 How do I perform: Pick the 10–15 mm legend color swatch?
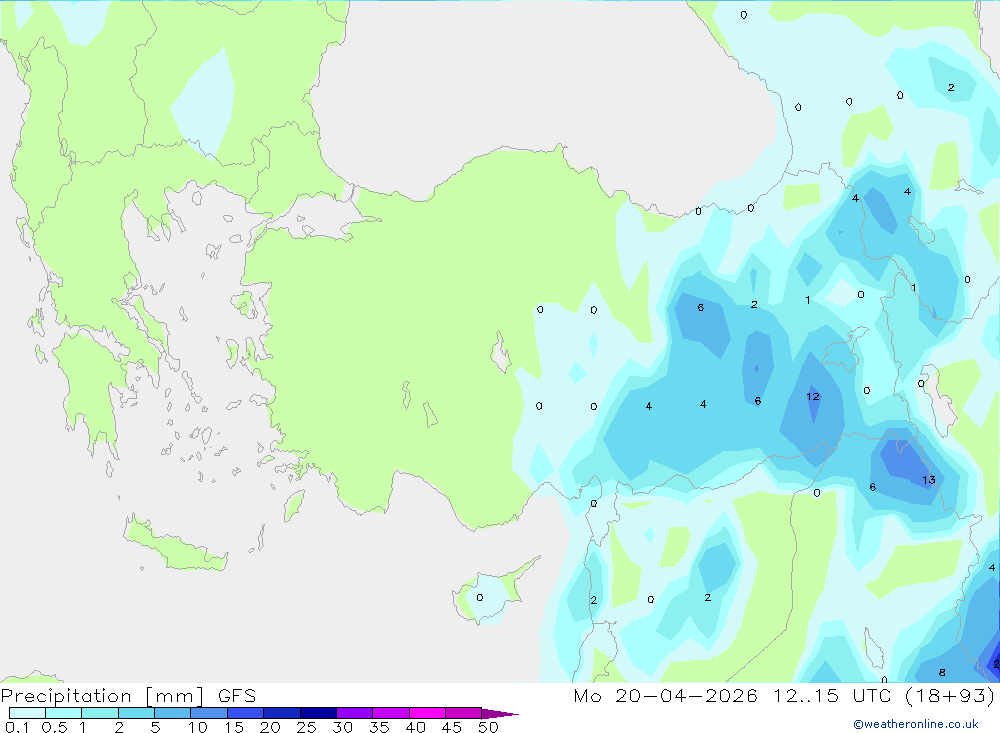209,713
